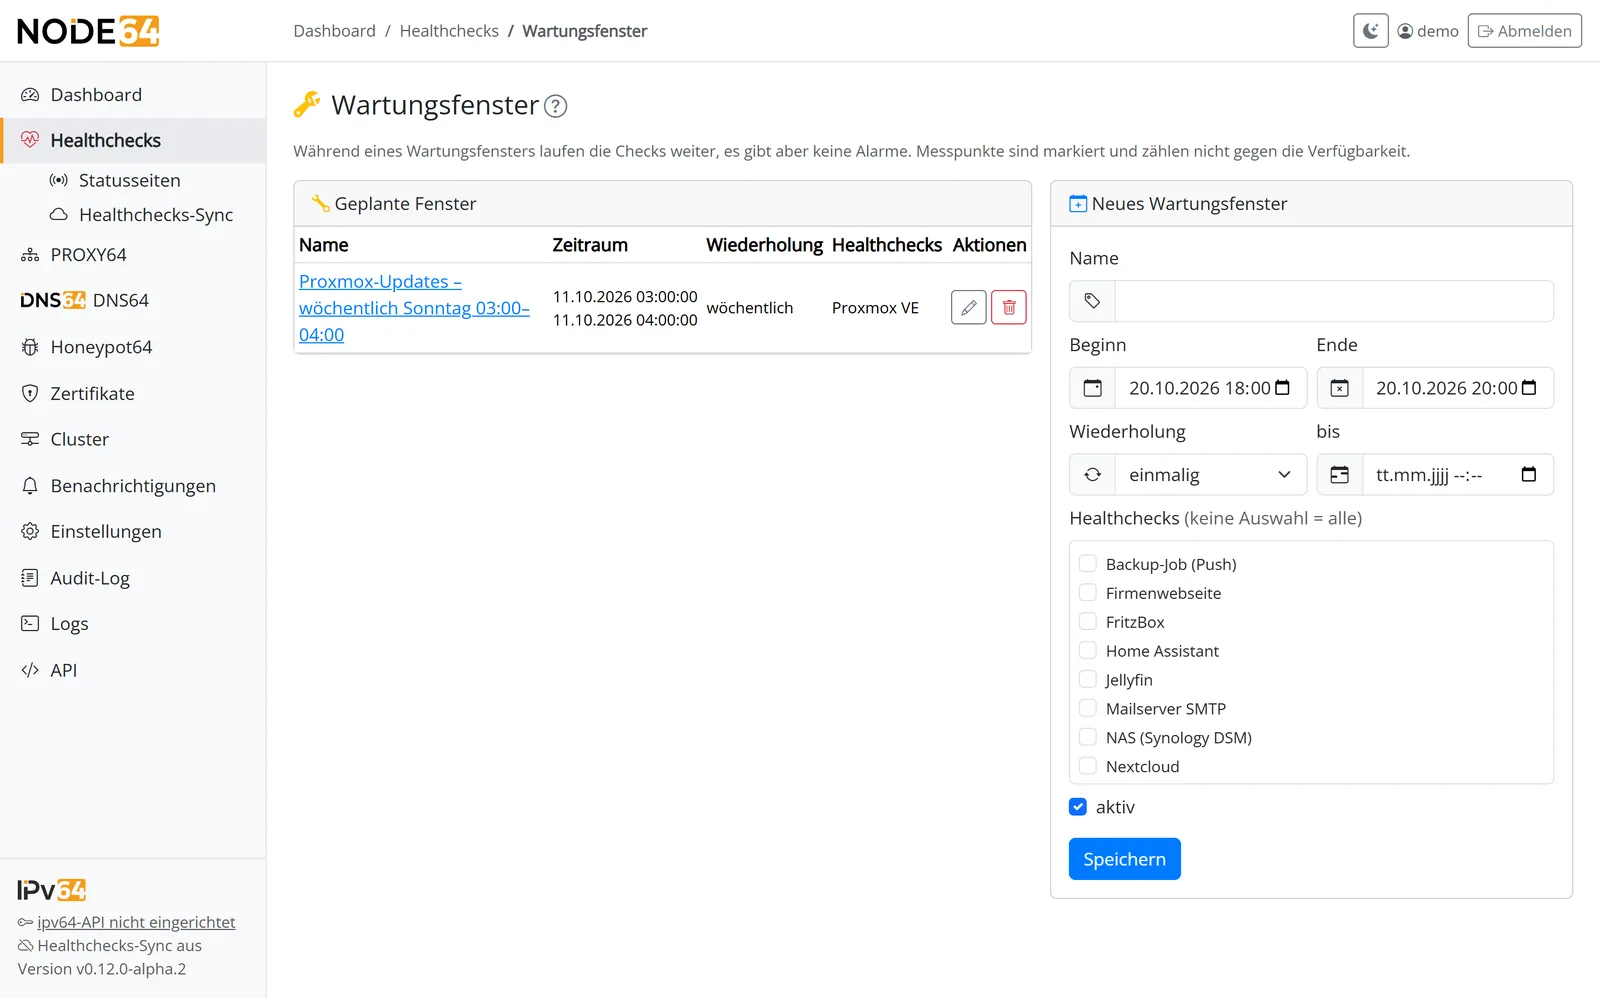Open Honeypot64 section
Viewport: 1600px width, 1000px height.
[133, 347]
